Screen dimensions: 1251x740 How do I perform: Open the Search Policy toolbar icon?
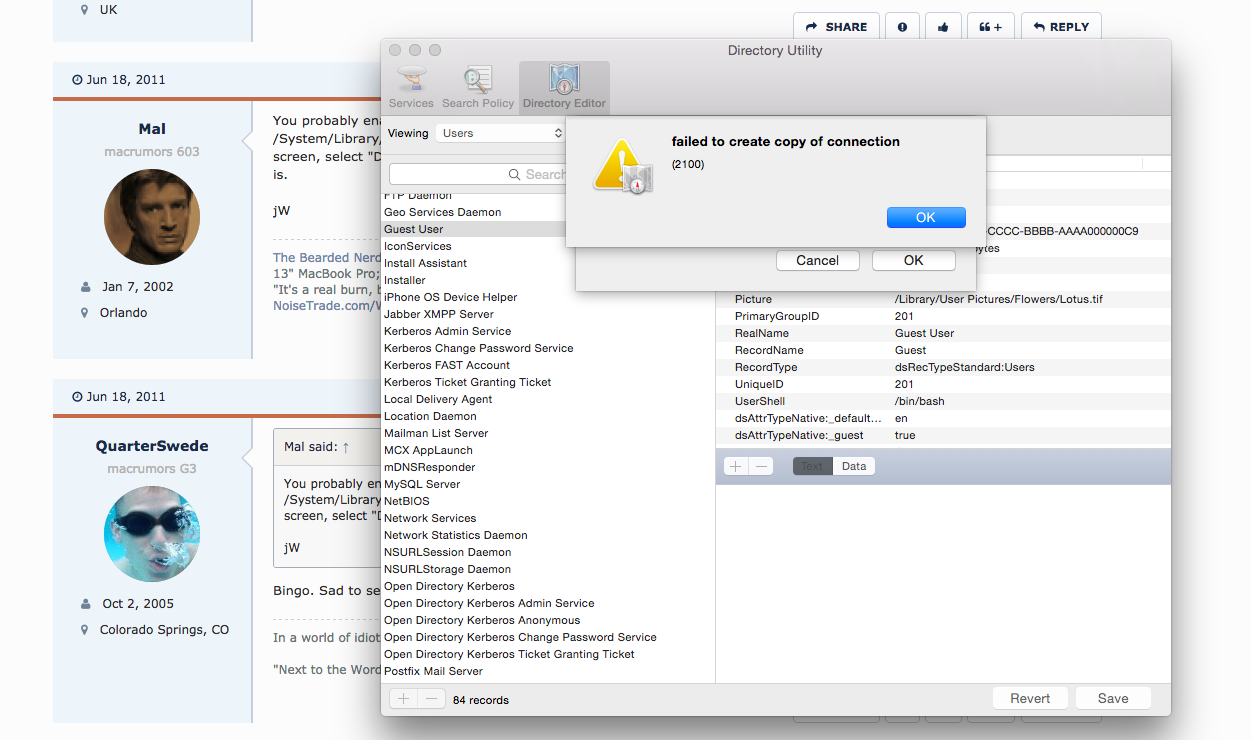478,87
